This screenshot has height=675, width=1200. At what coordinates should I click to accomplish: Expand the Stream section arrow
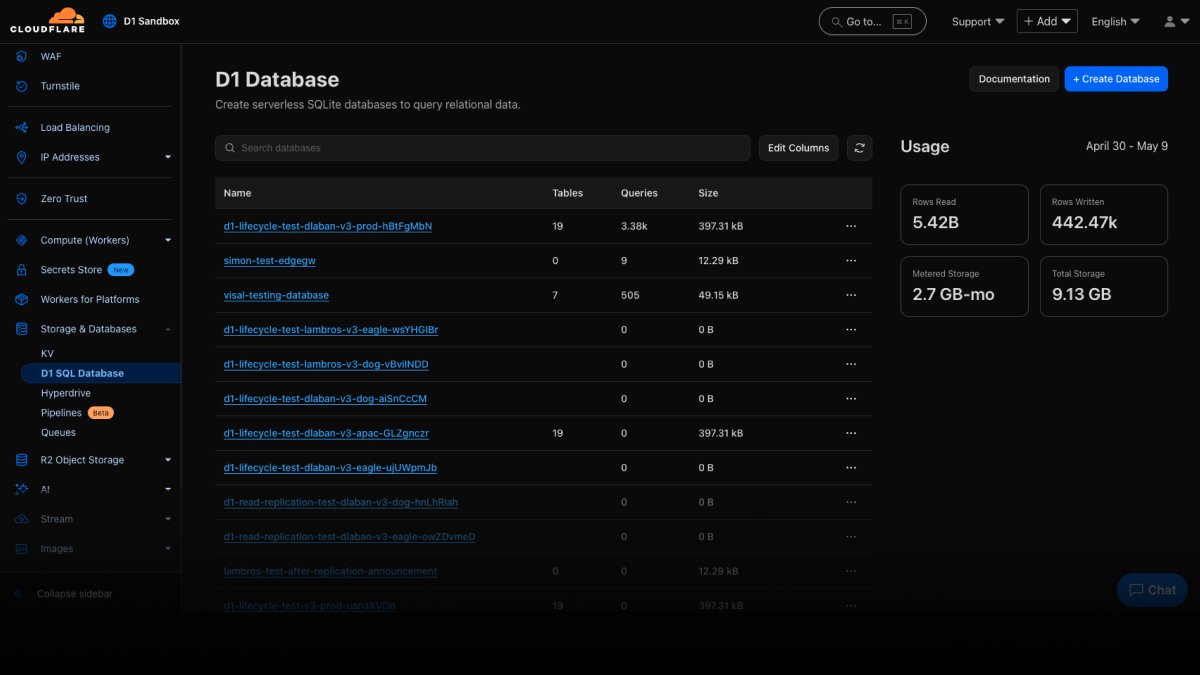pyautogui.click(x=168, y=519)
